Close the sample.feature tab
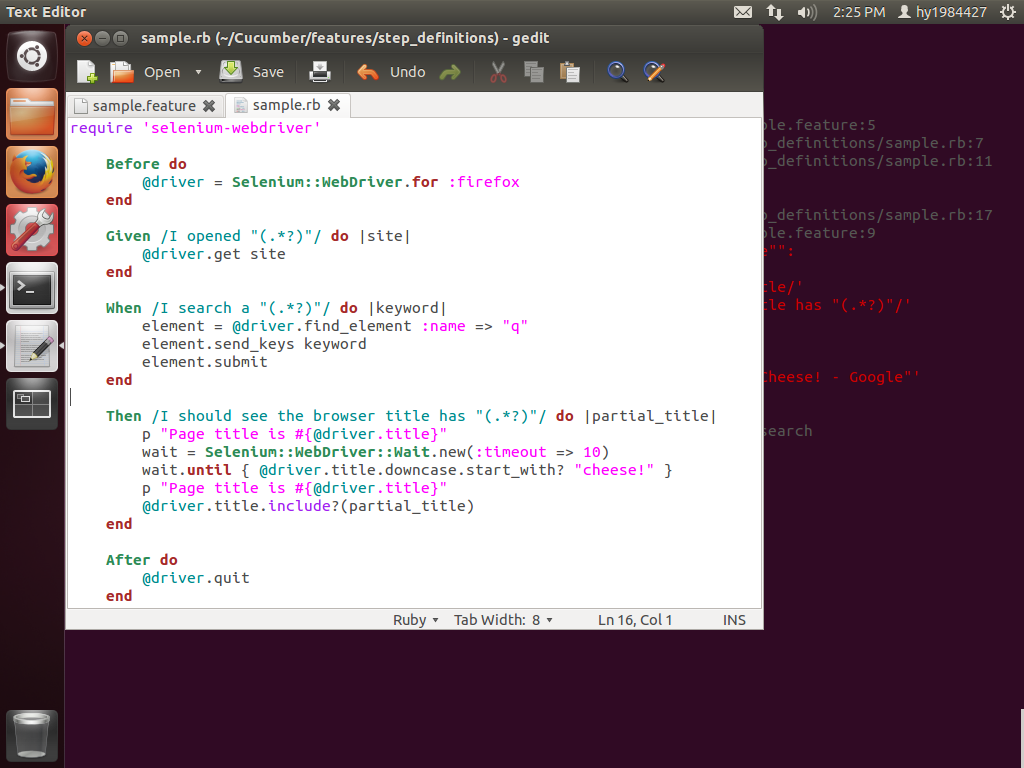 pos(209,106)
